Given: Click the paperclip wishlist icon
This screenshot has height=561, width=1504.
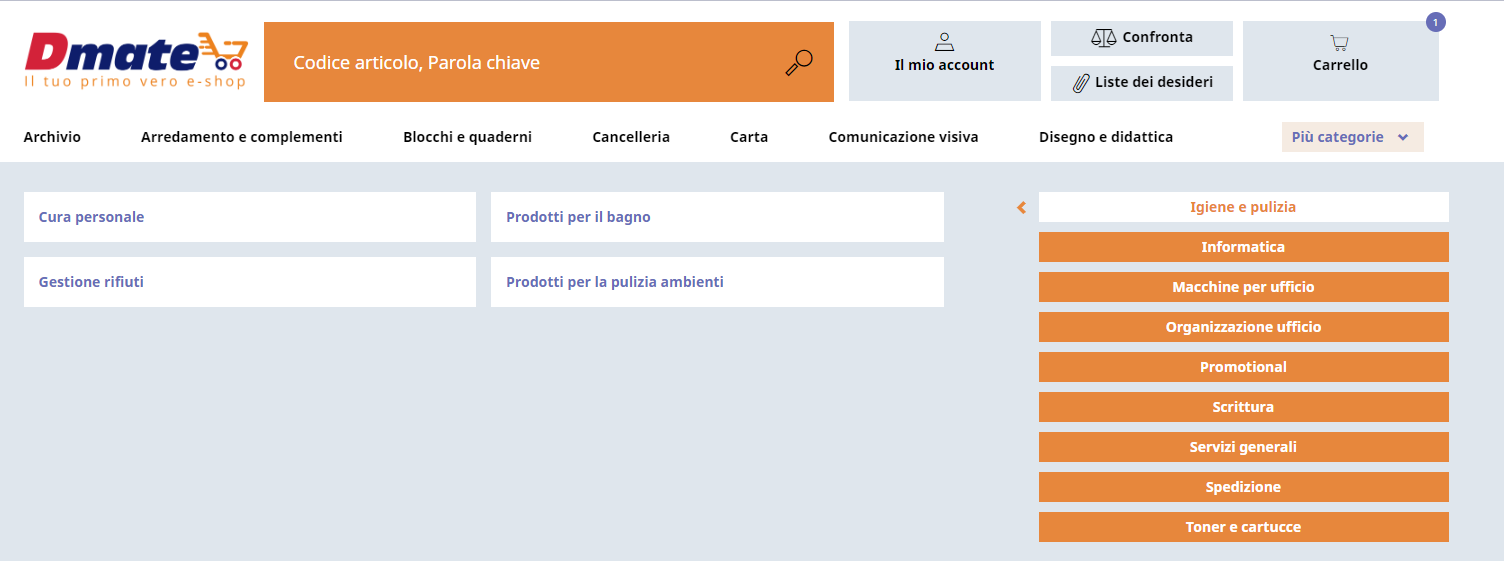Looking at the screenshot, I should 1080,82.
